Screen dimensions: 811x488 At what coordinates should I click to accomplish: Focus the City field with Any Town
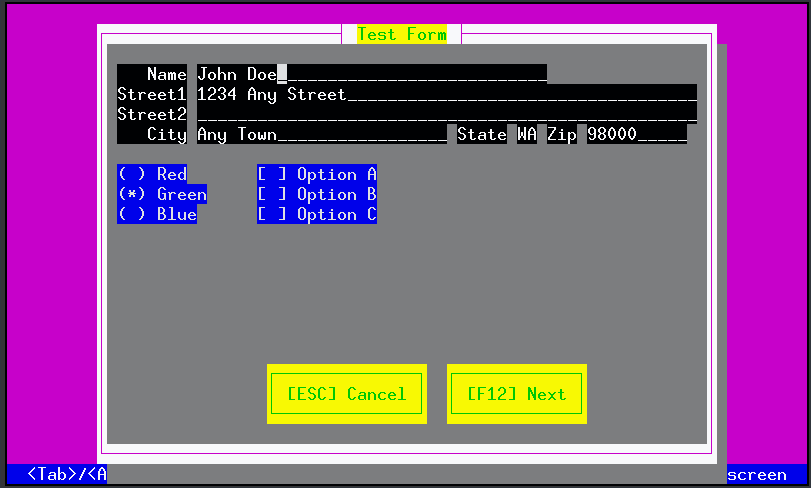(322, 134)
